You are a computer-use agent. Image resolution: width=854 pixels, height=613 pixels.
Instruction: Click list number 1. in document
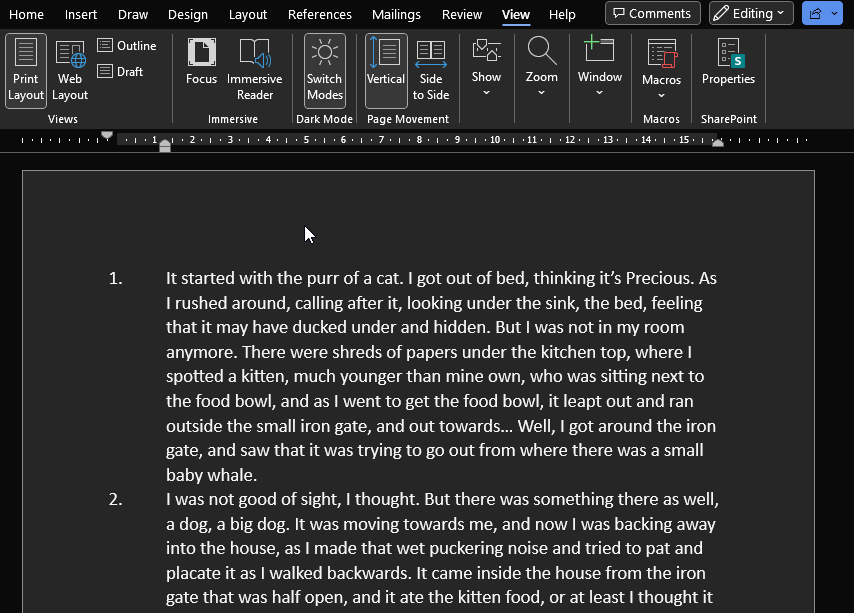click(115, 278)
